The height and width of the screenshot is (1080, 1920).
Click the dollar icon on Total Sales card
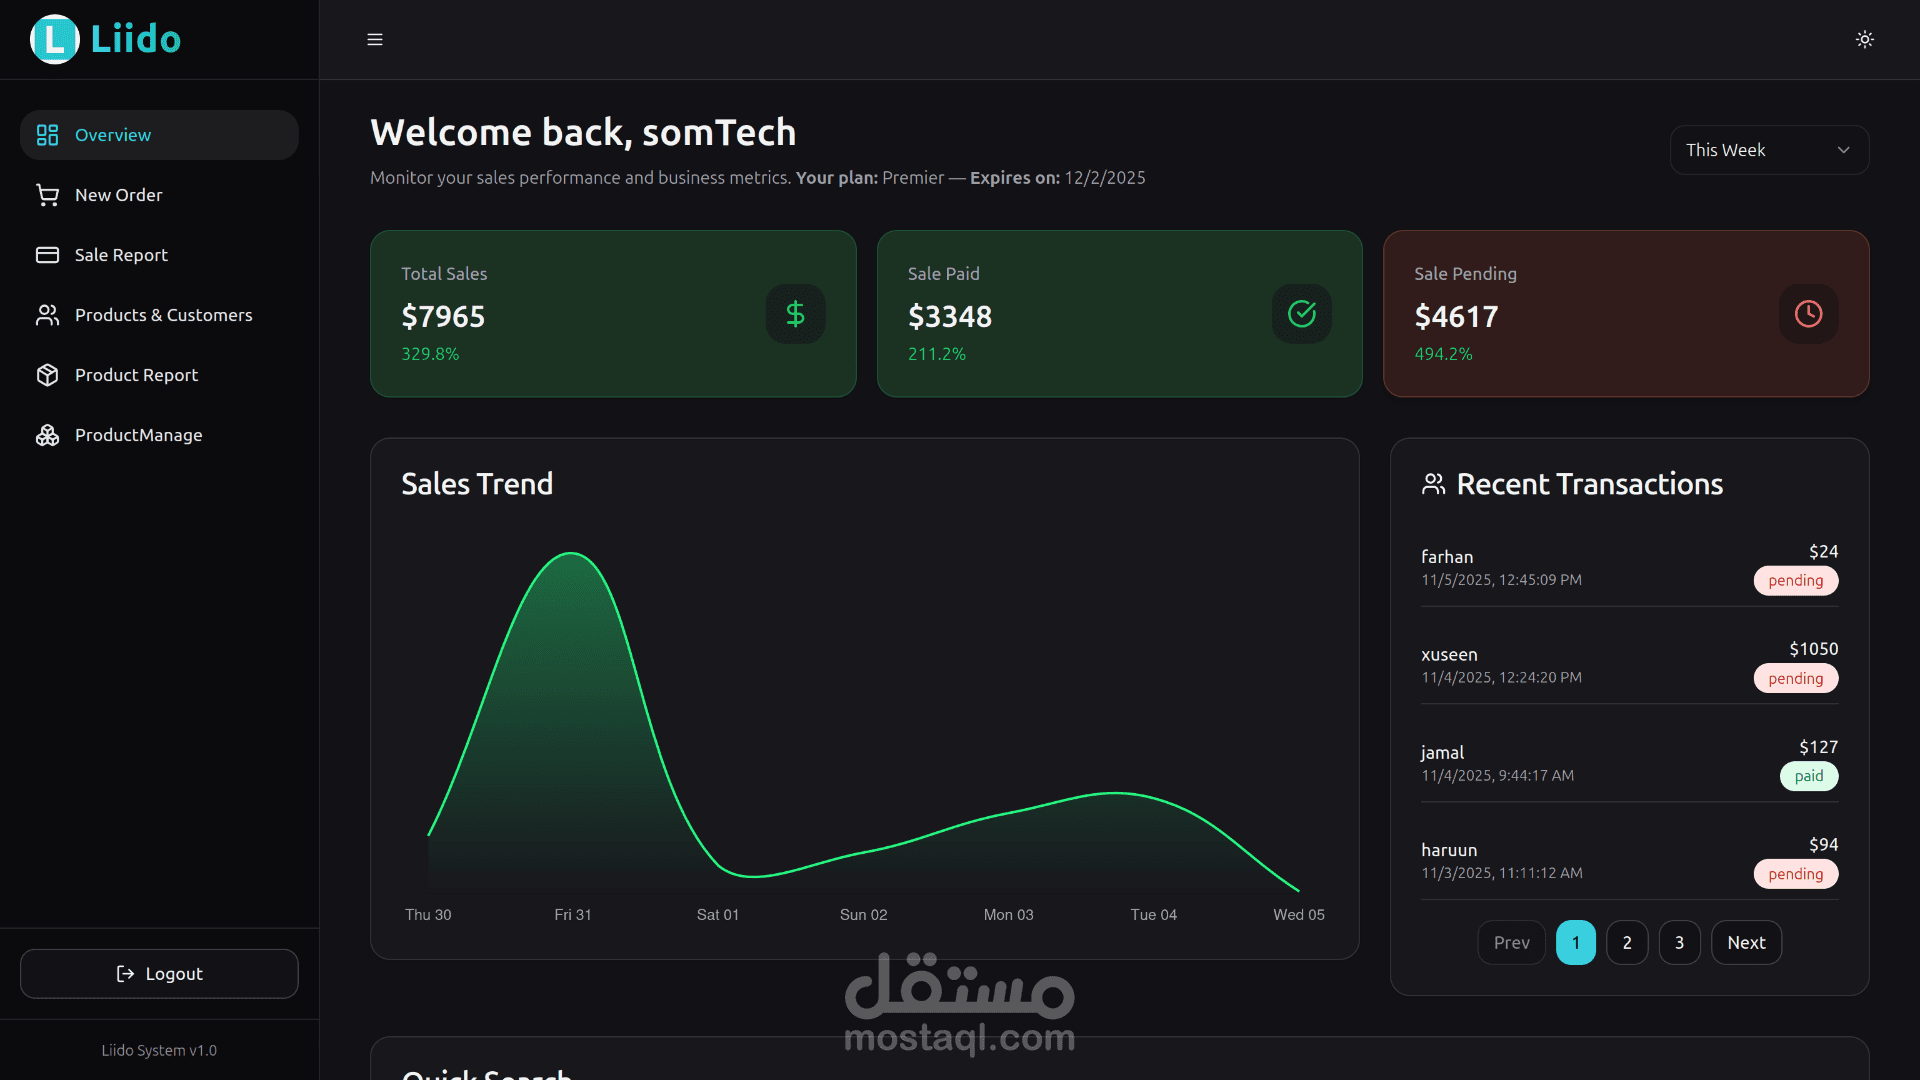(795, 313)
